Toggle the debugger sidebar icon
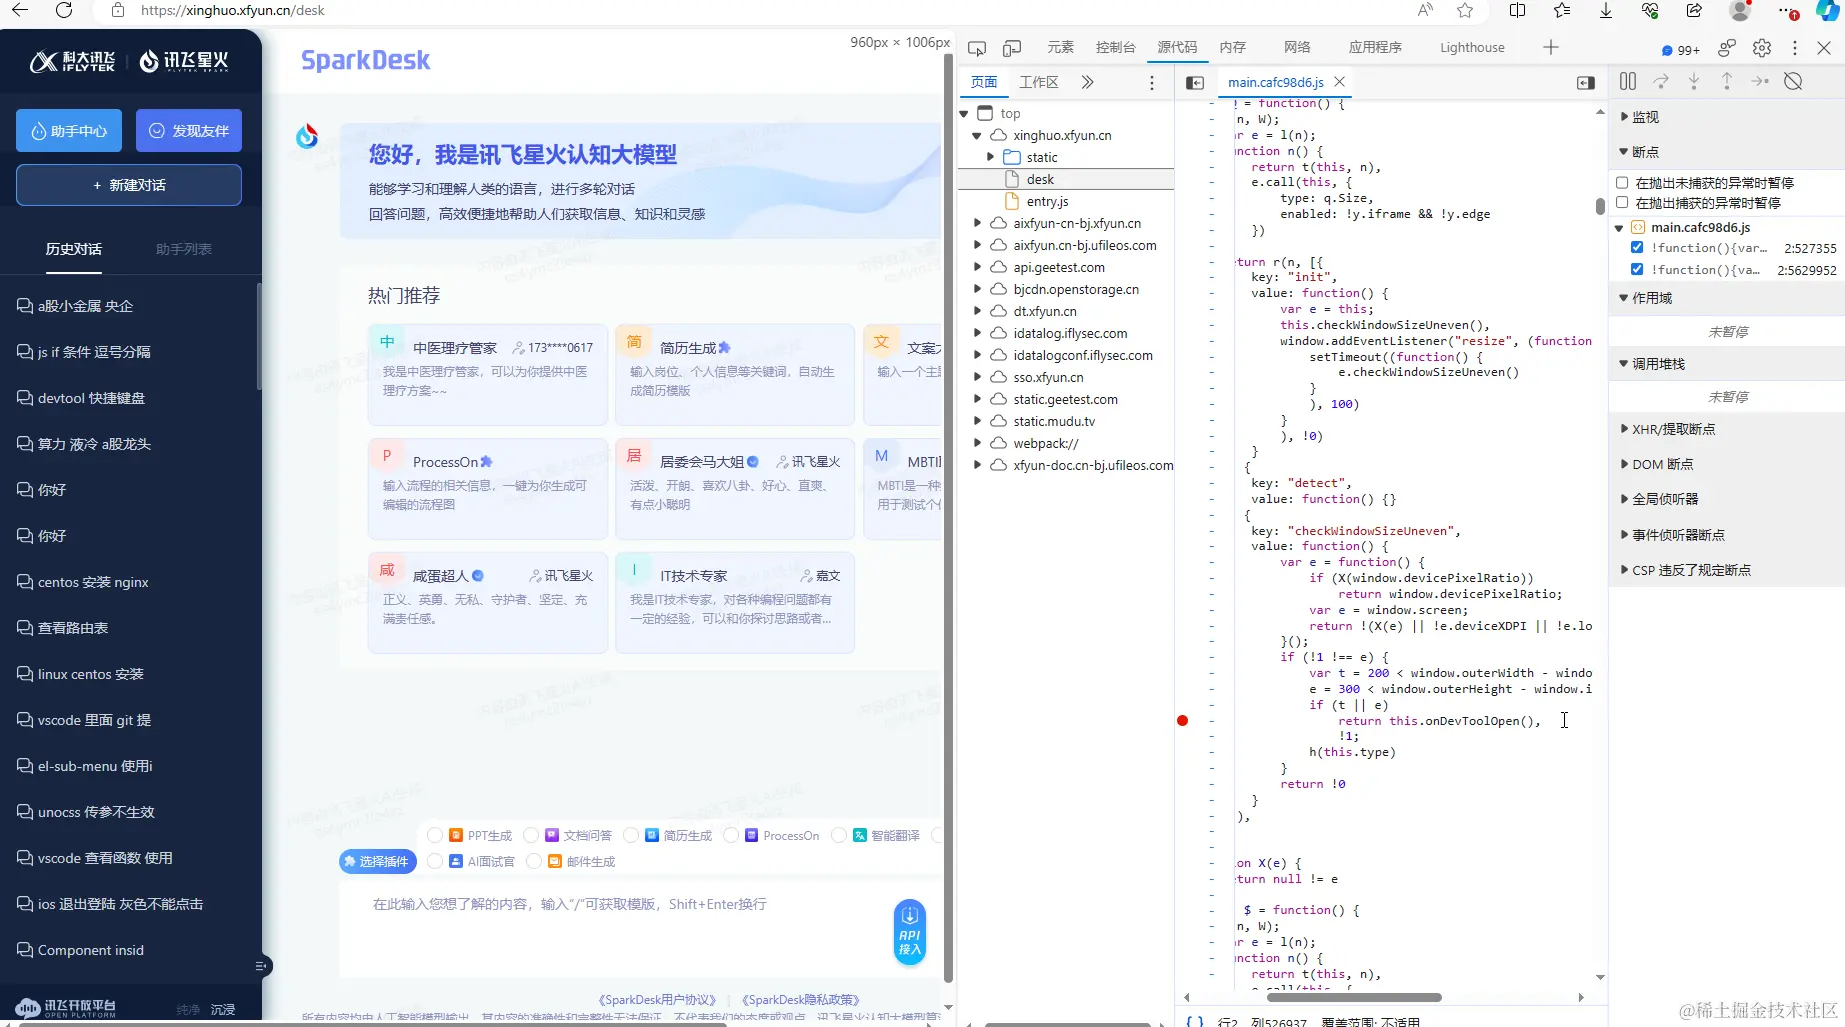The width and height of the screenshot is (1845, 1027). pos(1586,83)
